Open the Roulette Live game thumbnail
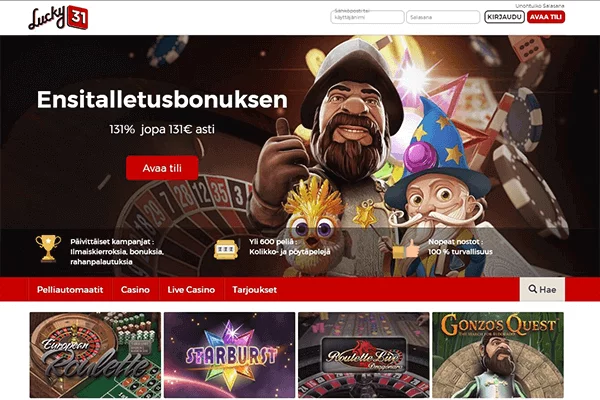The image size is (600, 400). (364, 355)
